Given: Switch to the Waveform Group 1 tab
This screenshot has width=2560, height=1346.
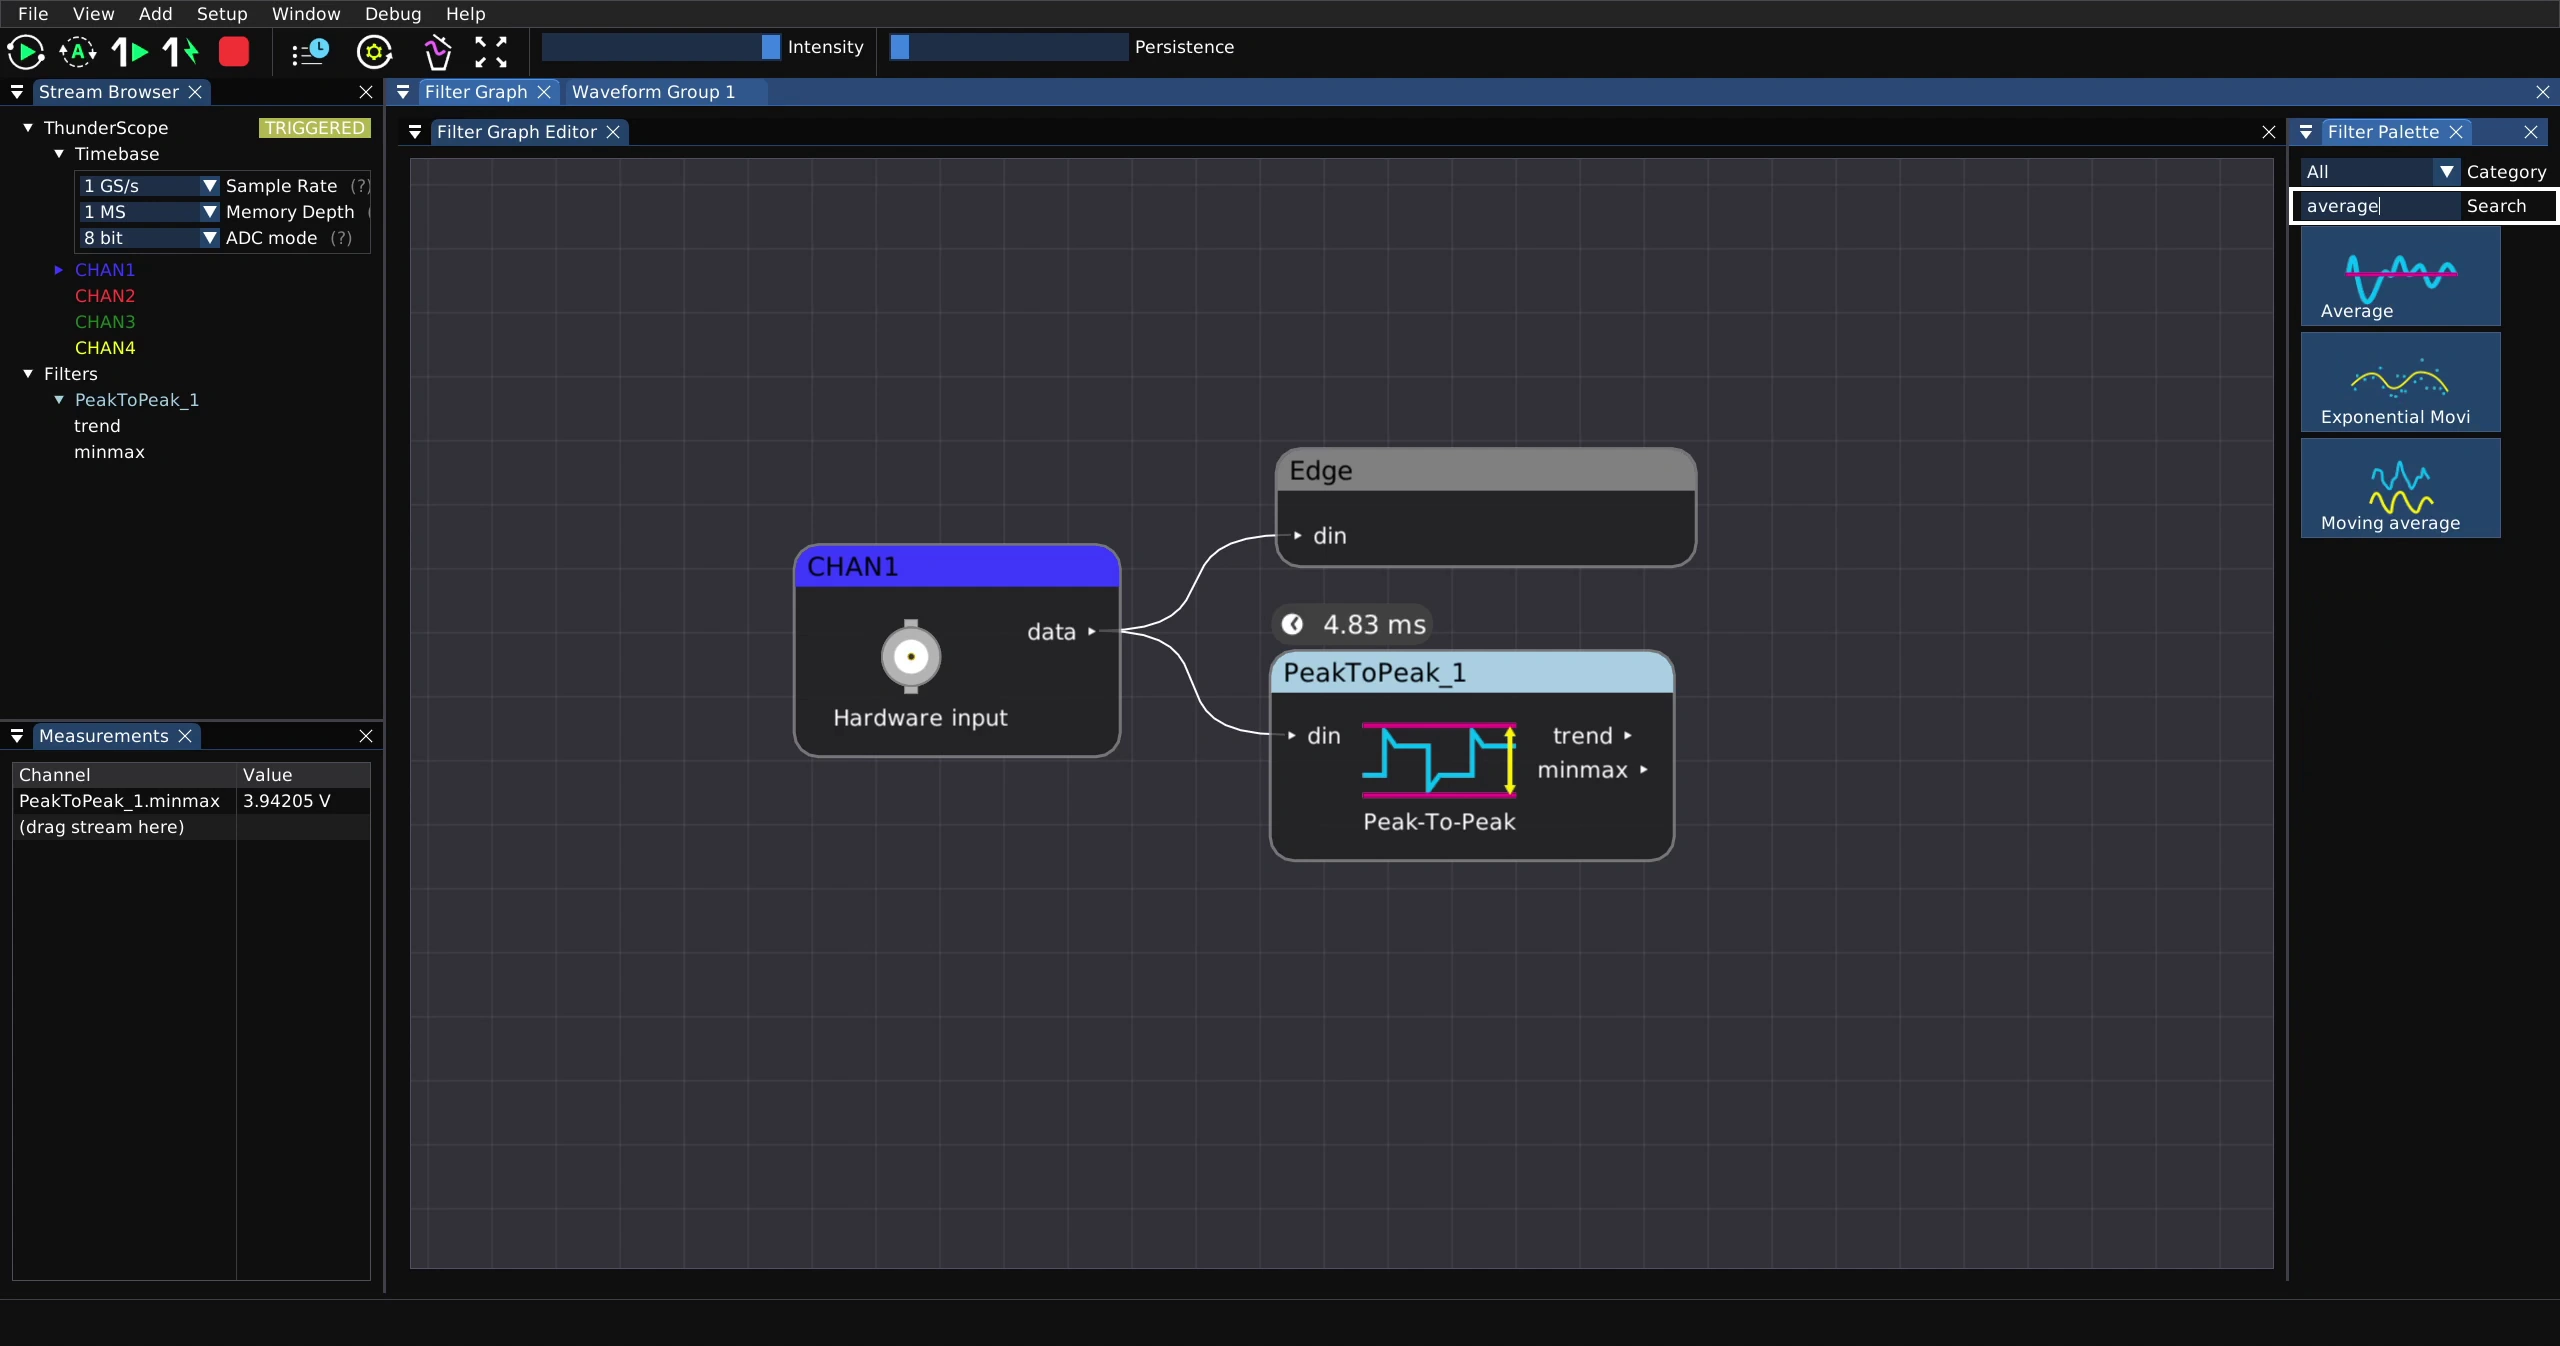Looking at the screenshot, I should (x=653, y=92).
